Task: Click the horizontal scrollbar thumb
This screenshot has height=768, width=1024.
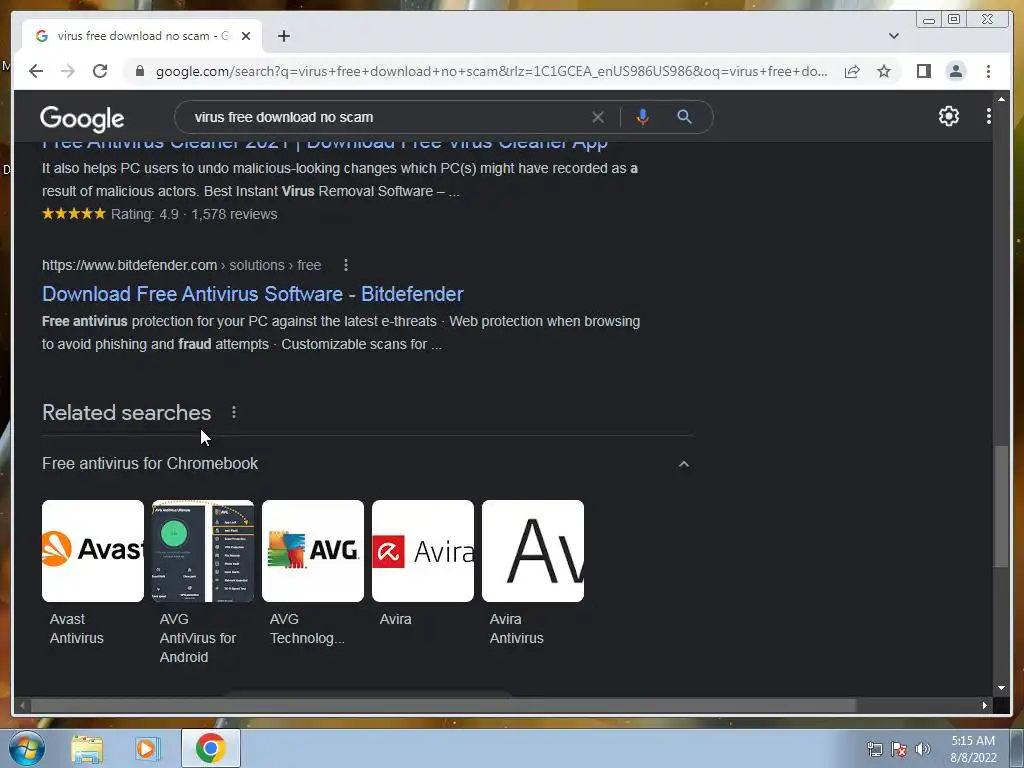Action: tap(443, 705)
